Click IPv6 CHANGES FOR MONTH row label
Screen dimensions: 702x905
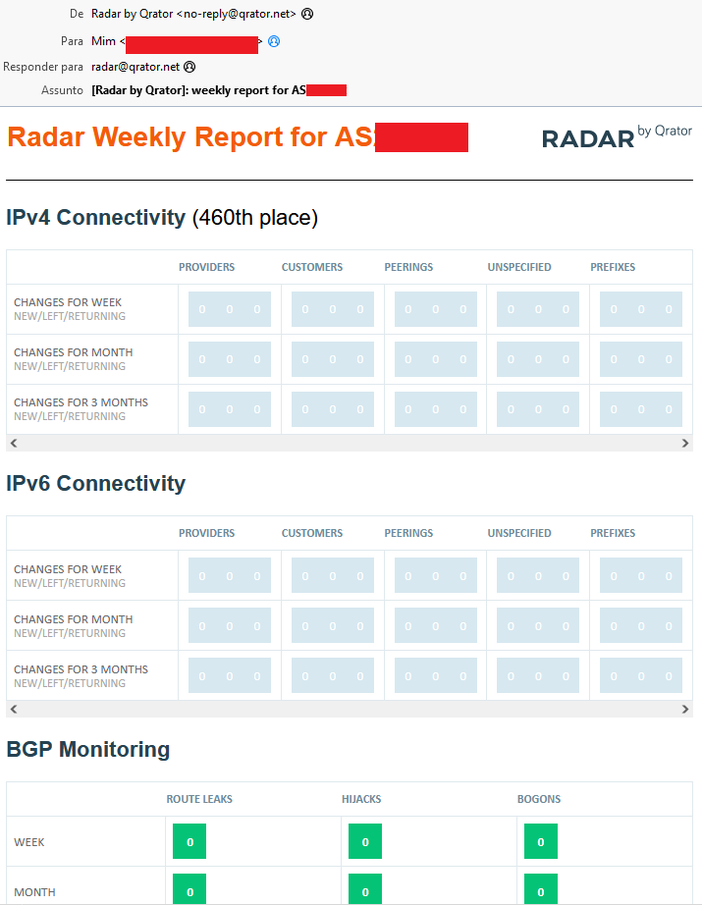pos(73,619)
